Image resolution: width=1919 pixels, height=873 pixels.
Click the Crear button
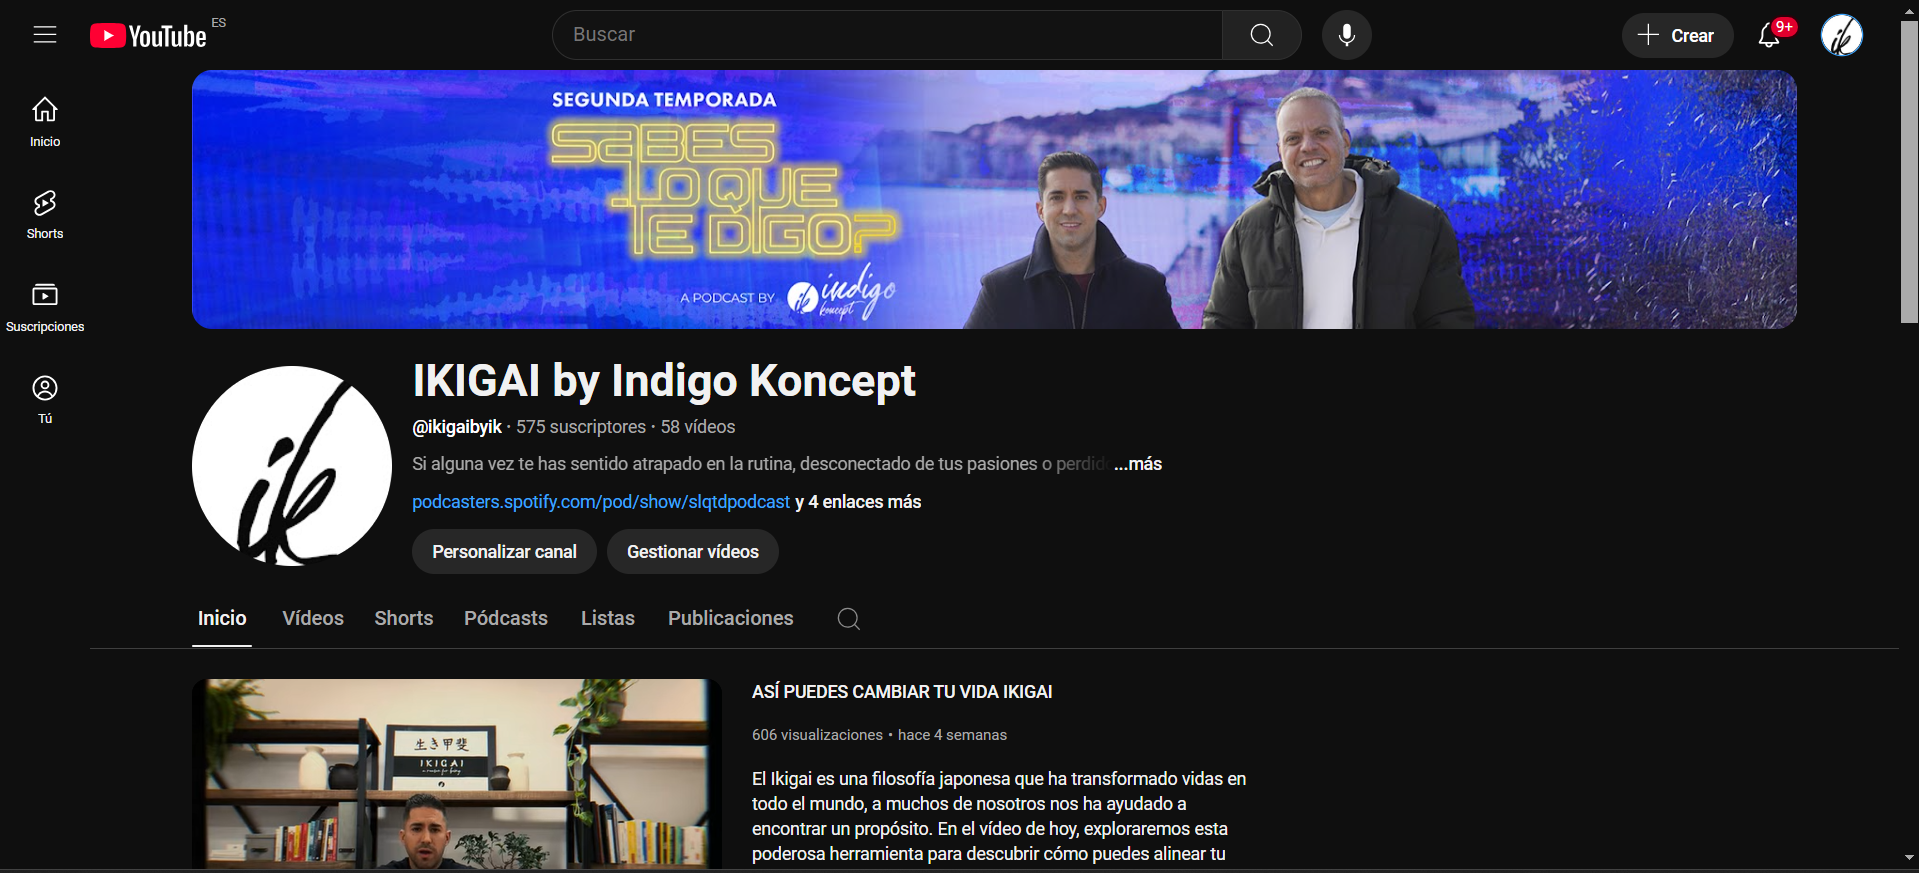(x=1677, y=36)
